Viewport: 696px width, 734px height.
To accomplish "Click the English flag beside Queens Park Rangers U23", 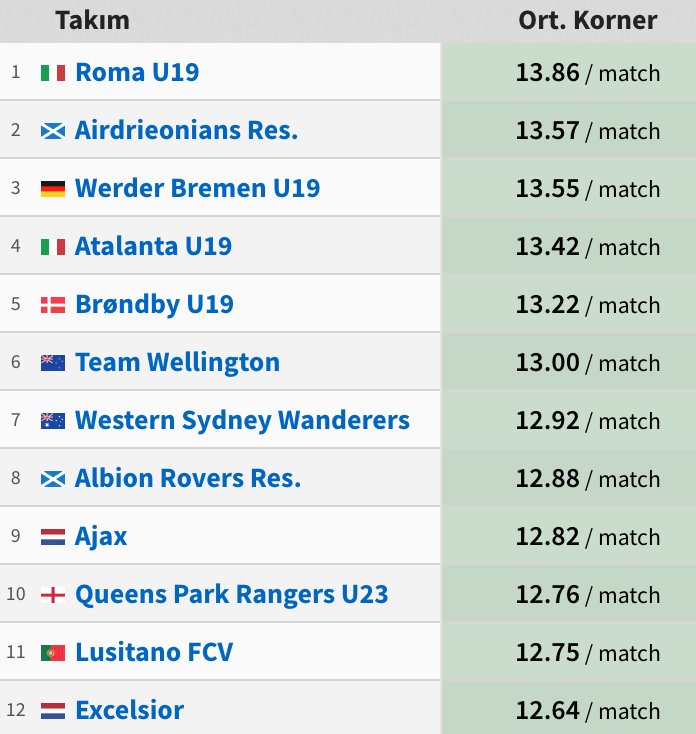I will click(53, 595).
